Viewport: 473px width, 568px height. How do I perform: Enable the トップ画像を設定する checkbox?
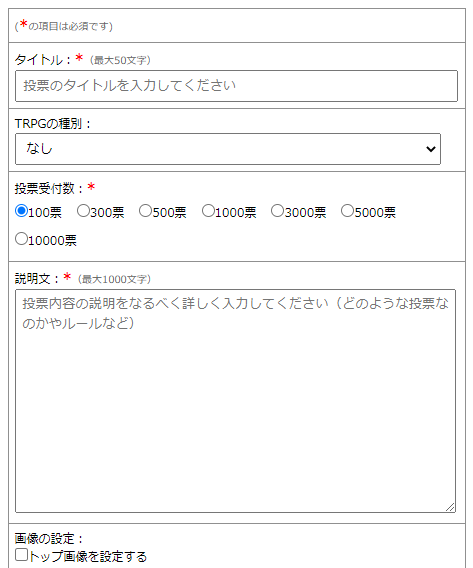[x=21, y=555]
